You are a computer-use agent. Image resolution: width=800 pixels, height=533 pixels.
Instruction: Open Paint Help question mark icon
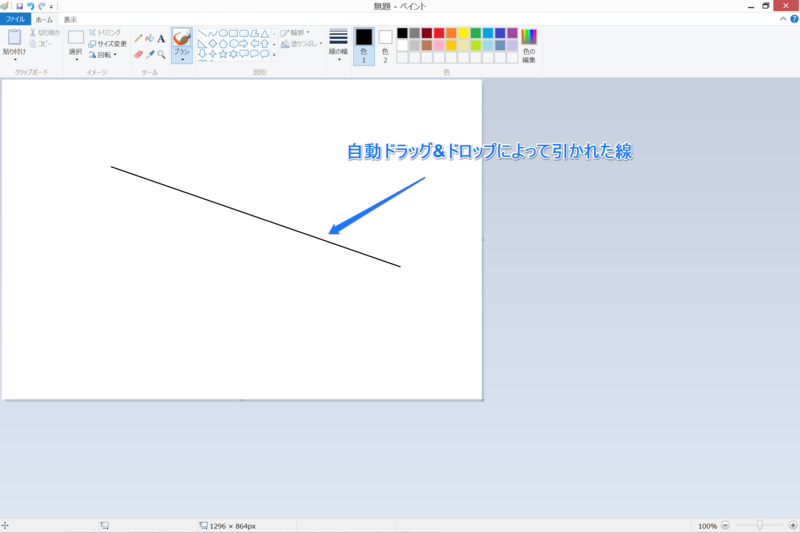click(794, 19)
